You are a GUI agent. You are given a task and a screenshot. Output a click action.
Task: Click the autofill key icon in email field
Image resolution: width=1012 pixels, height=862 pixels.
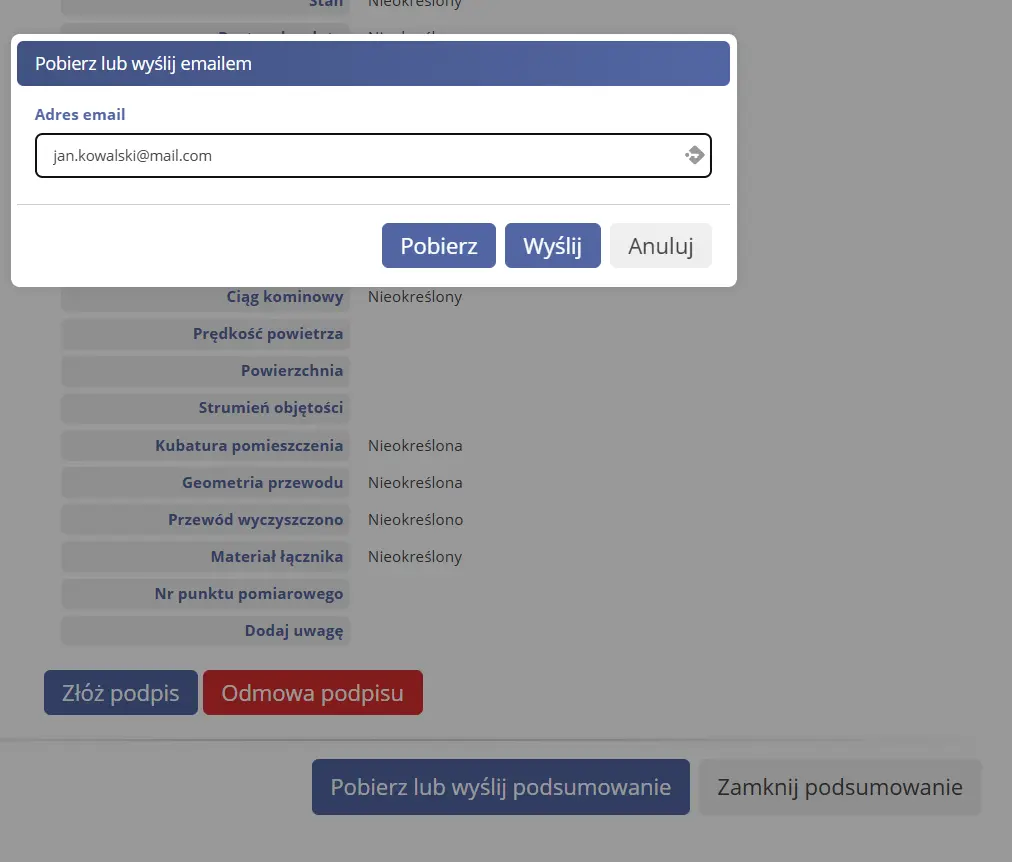click(694, 155)
